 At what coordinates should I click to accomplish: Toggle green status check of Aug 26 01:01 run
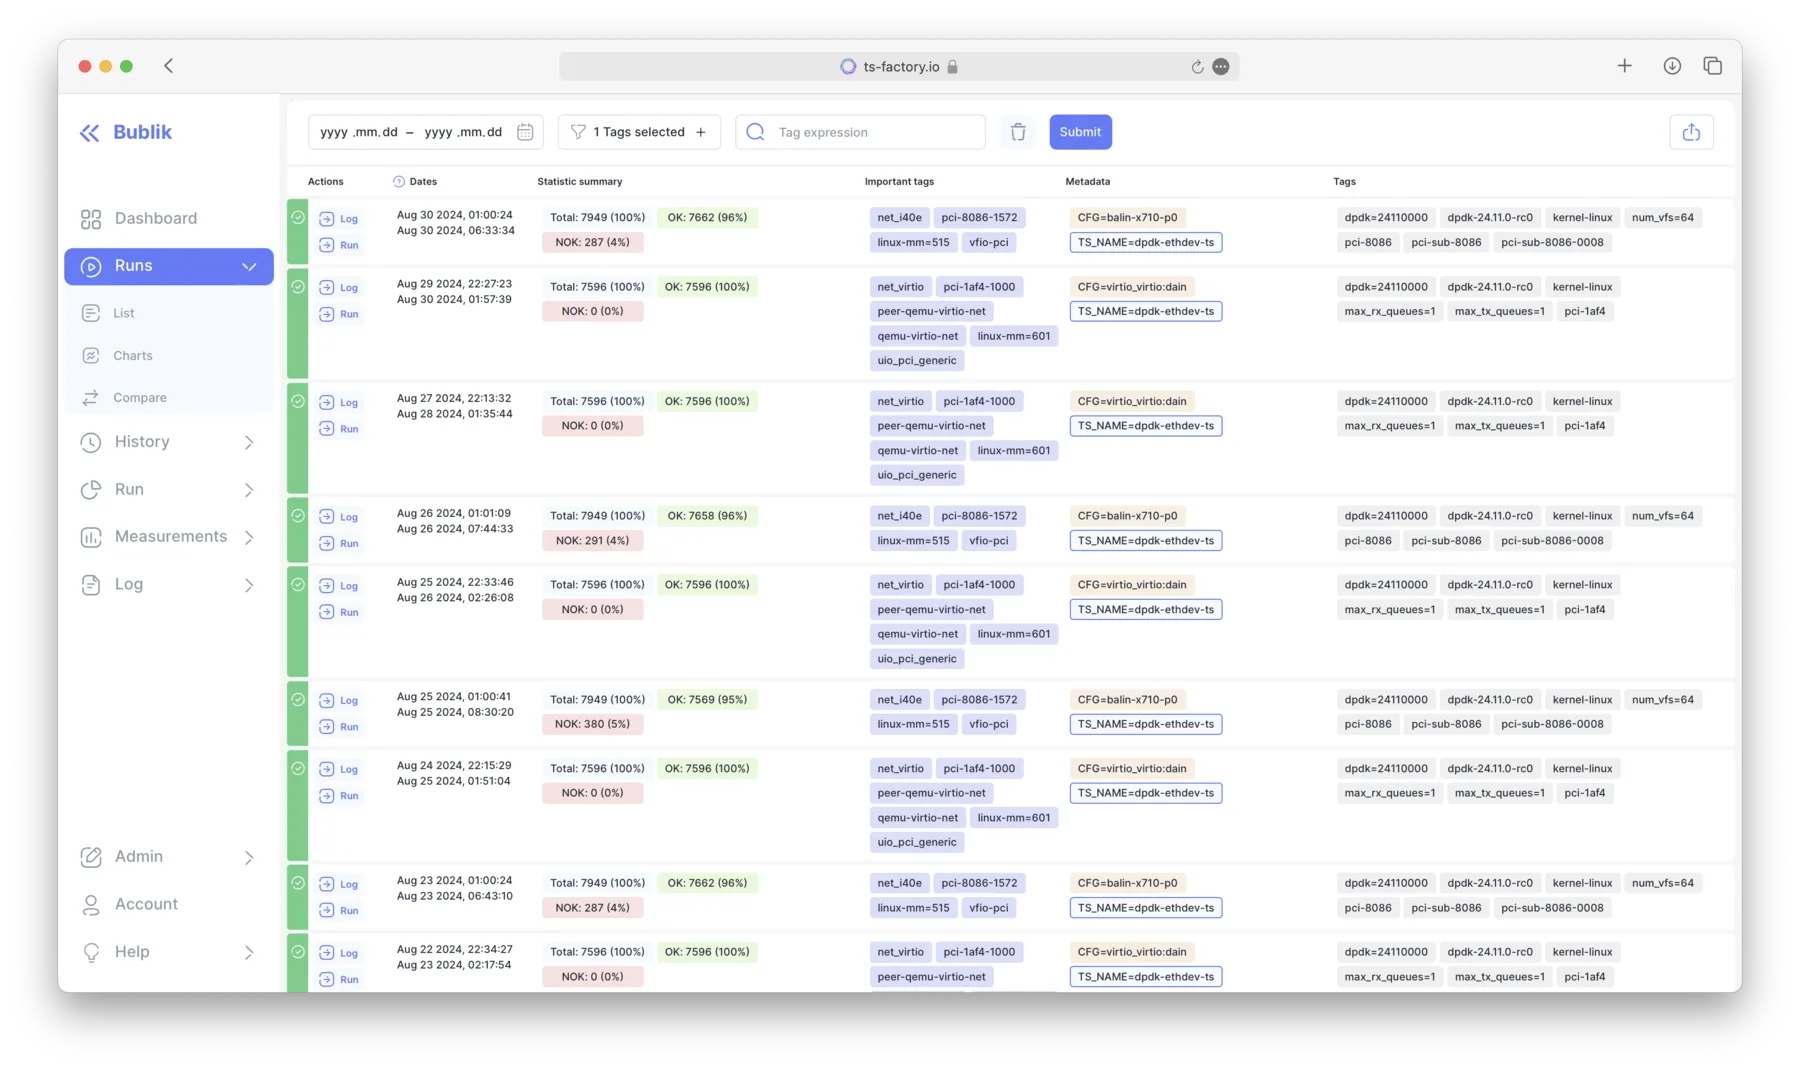click(298, 516)
